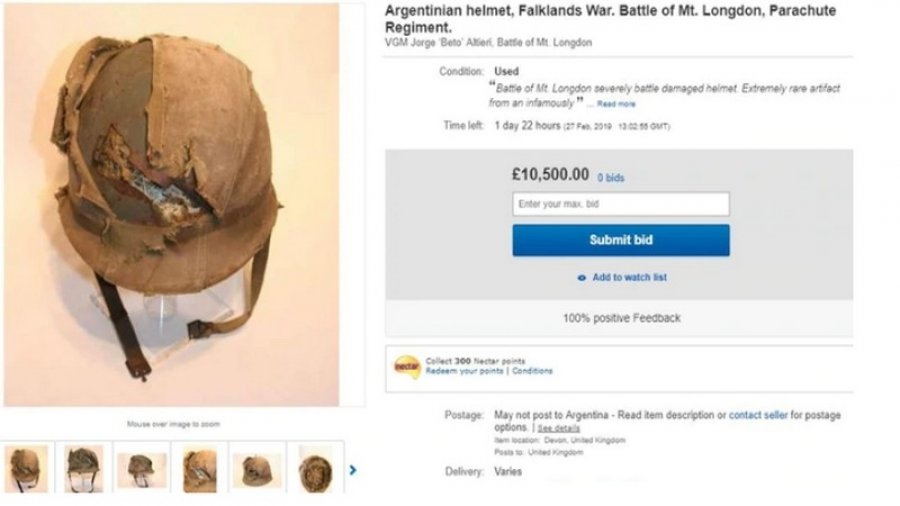Select the third helmet thumbnail
900x506 pixels.
tap(142, 468)
